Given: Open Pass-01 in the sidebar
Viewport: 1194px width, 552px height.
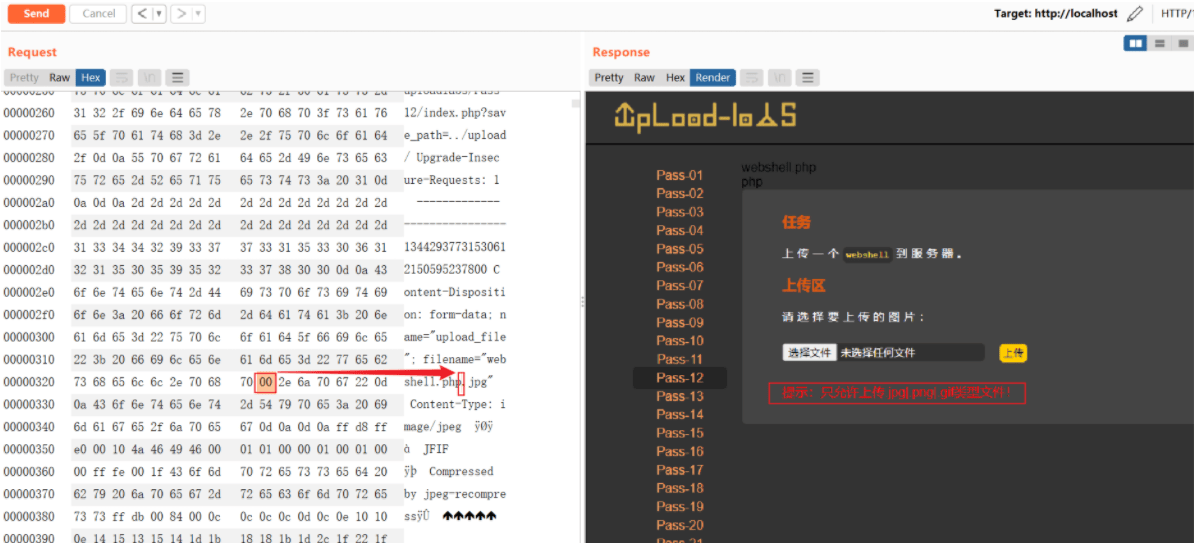Looking at the screenshot, I should [680, 175].
